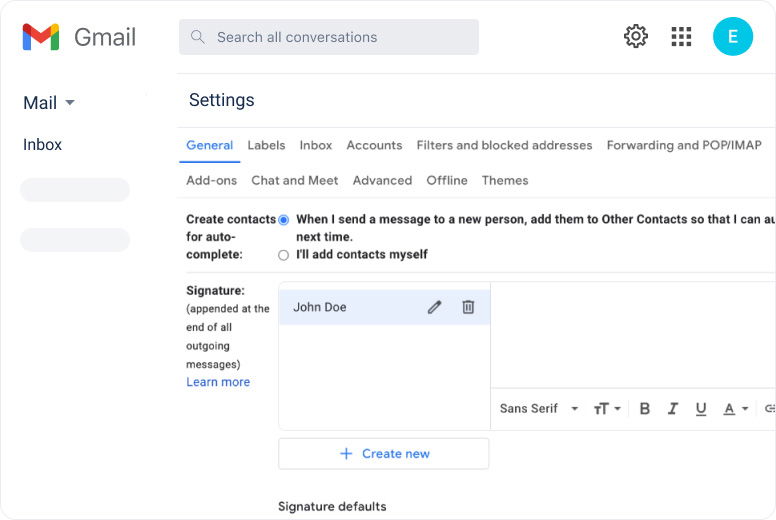Open the Learn more link under Signature
This screenshot has width=776, height=520.
(x=218, y=382)
